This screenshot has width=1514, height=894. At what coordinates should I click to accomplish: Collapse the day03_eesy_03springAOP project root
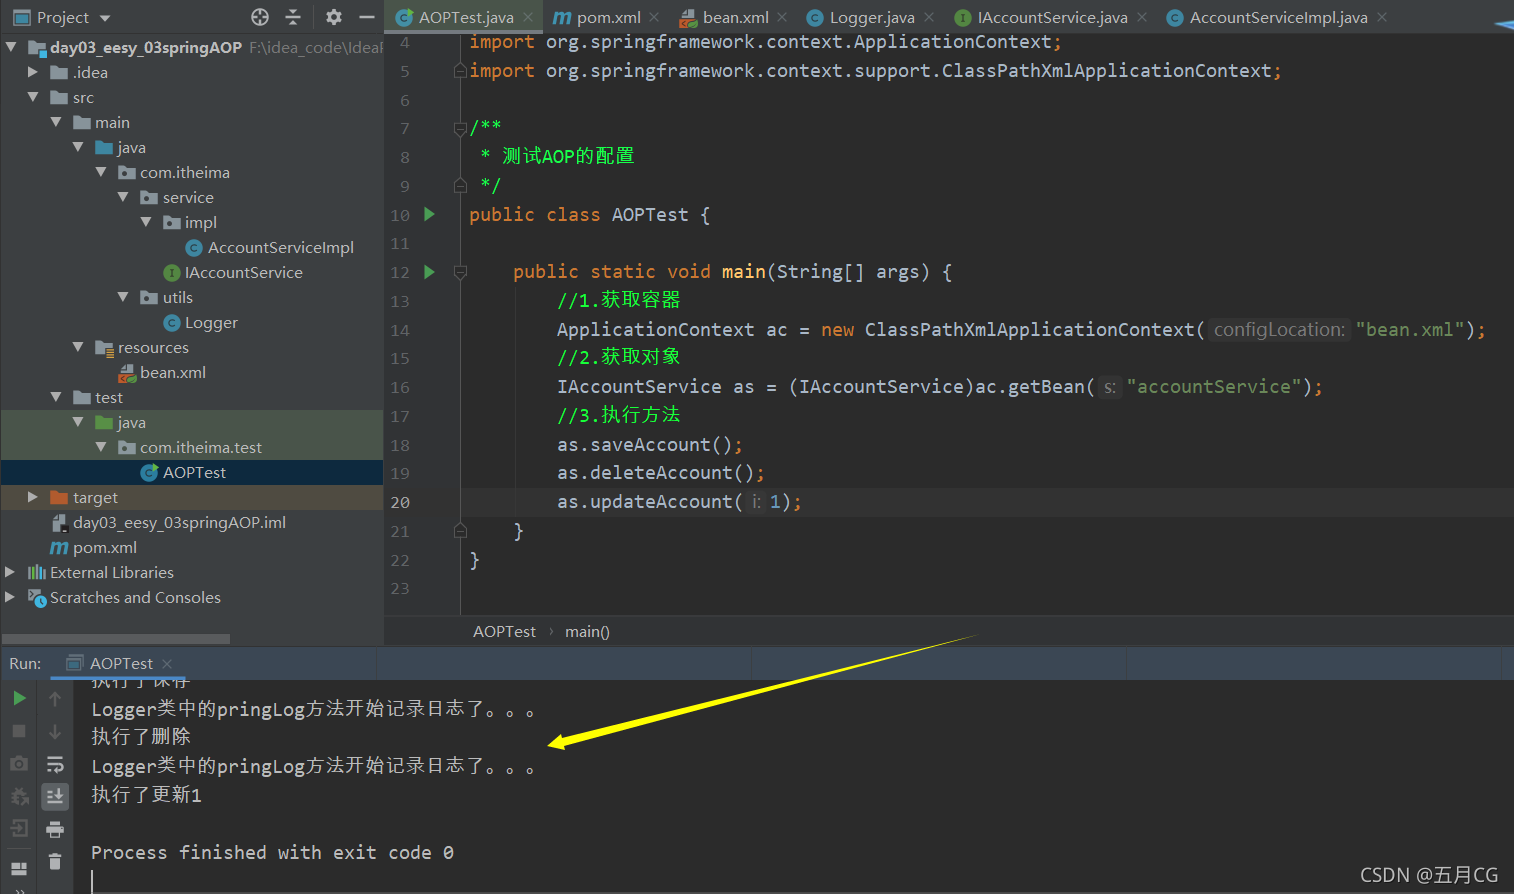[11, 47]
